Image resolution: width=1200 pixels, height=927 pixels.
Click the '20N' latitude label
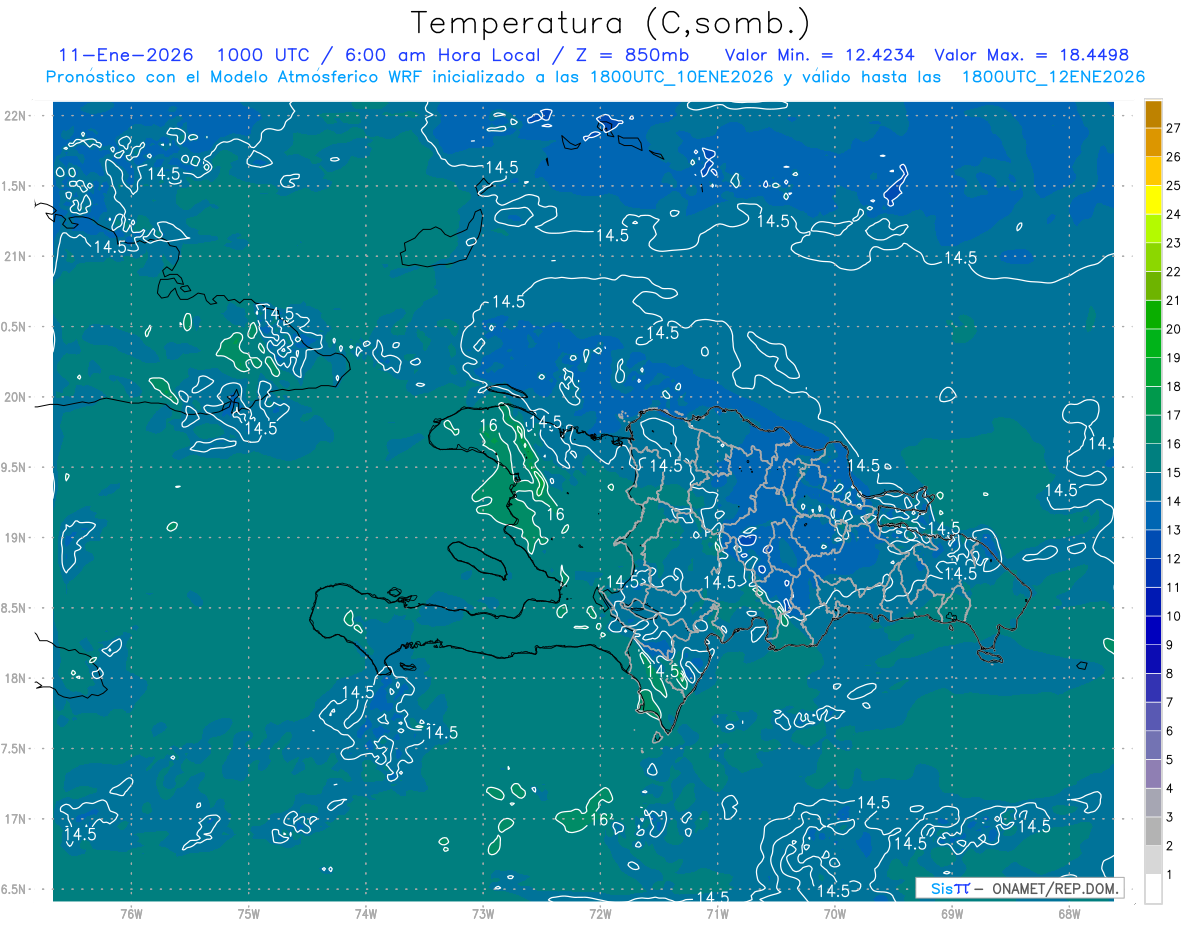(x=17, y=397)
